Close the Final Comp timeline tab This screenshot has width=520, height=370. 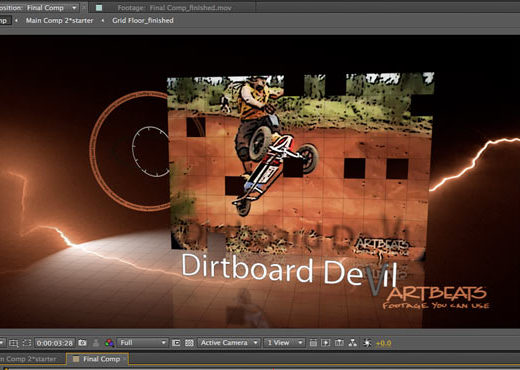click(125, 359)
